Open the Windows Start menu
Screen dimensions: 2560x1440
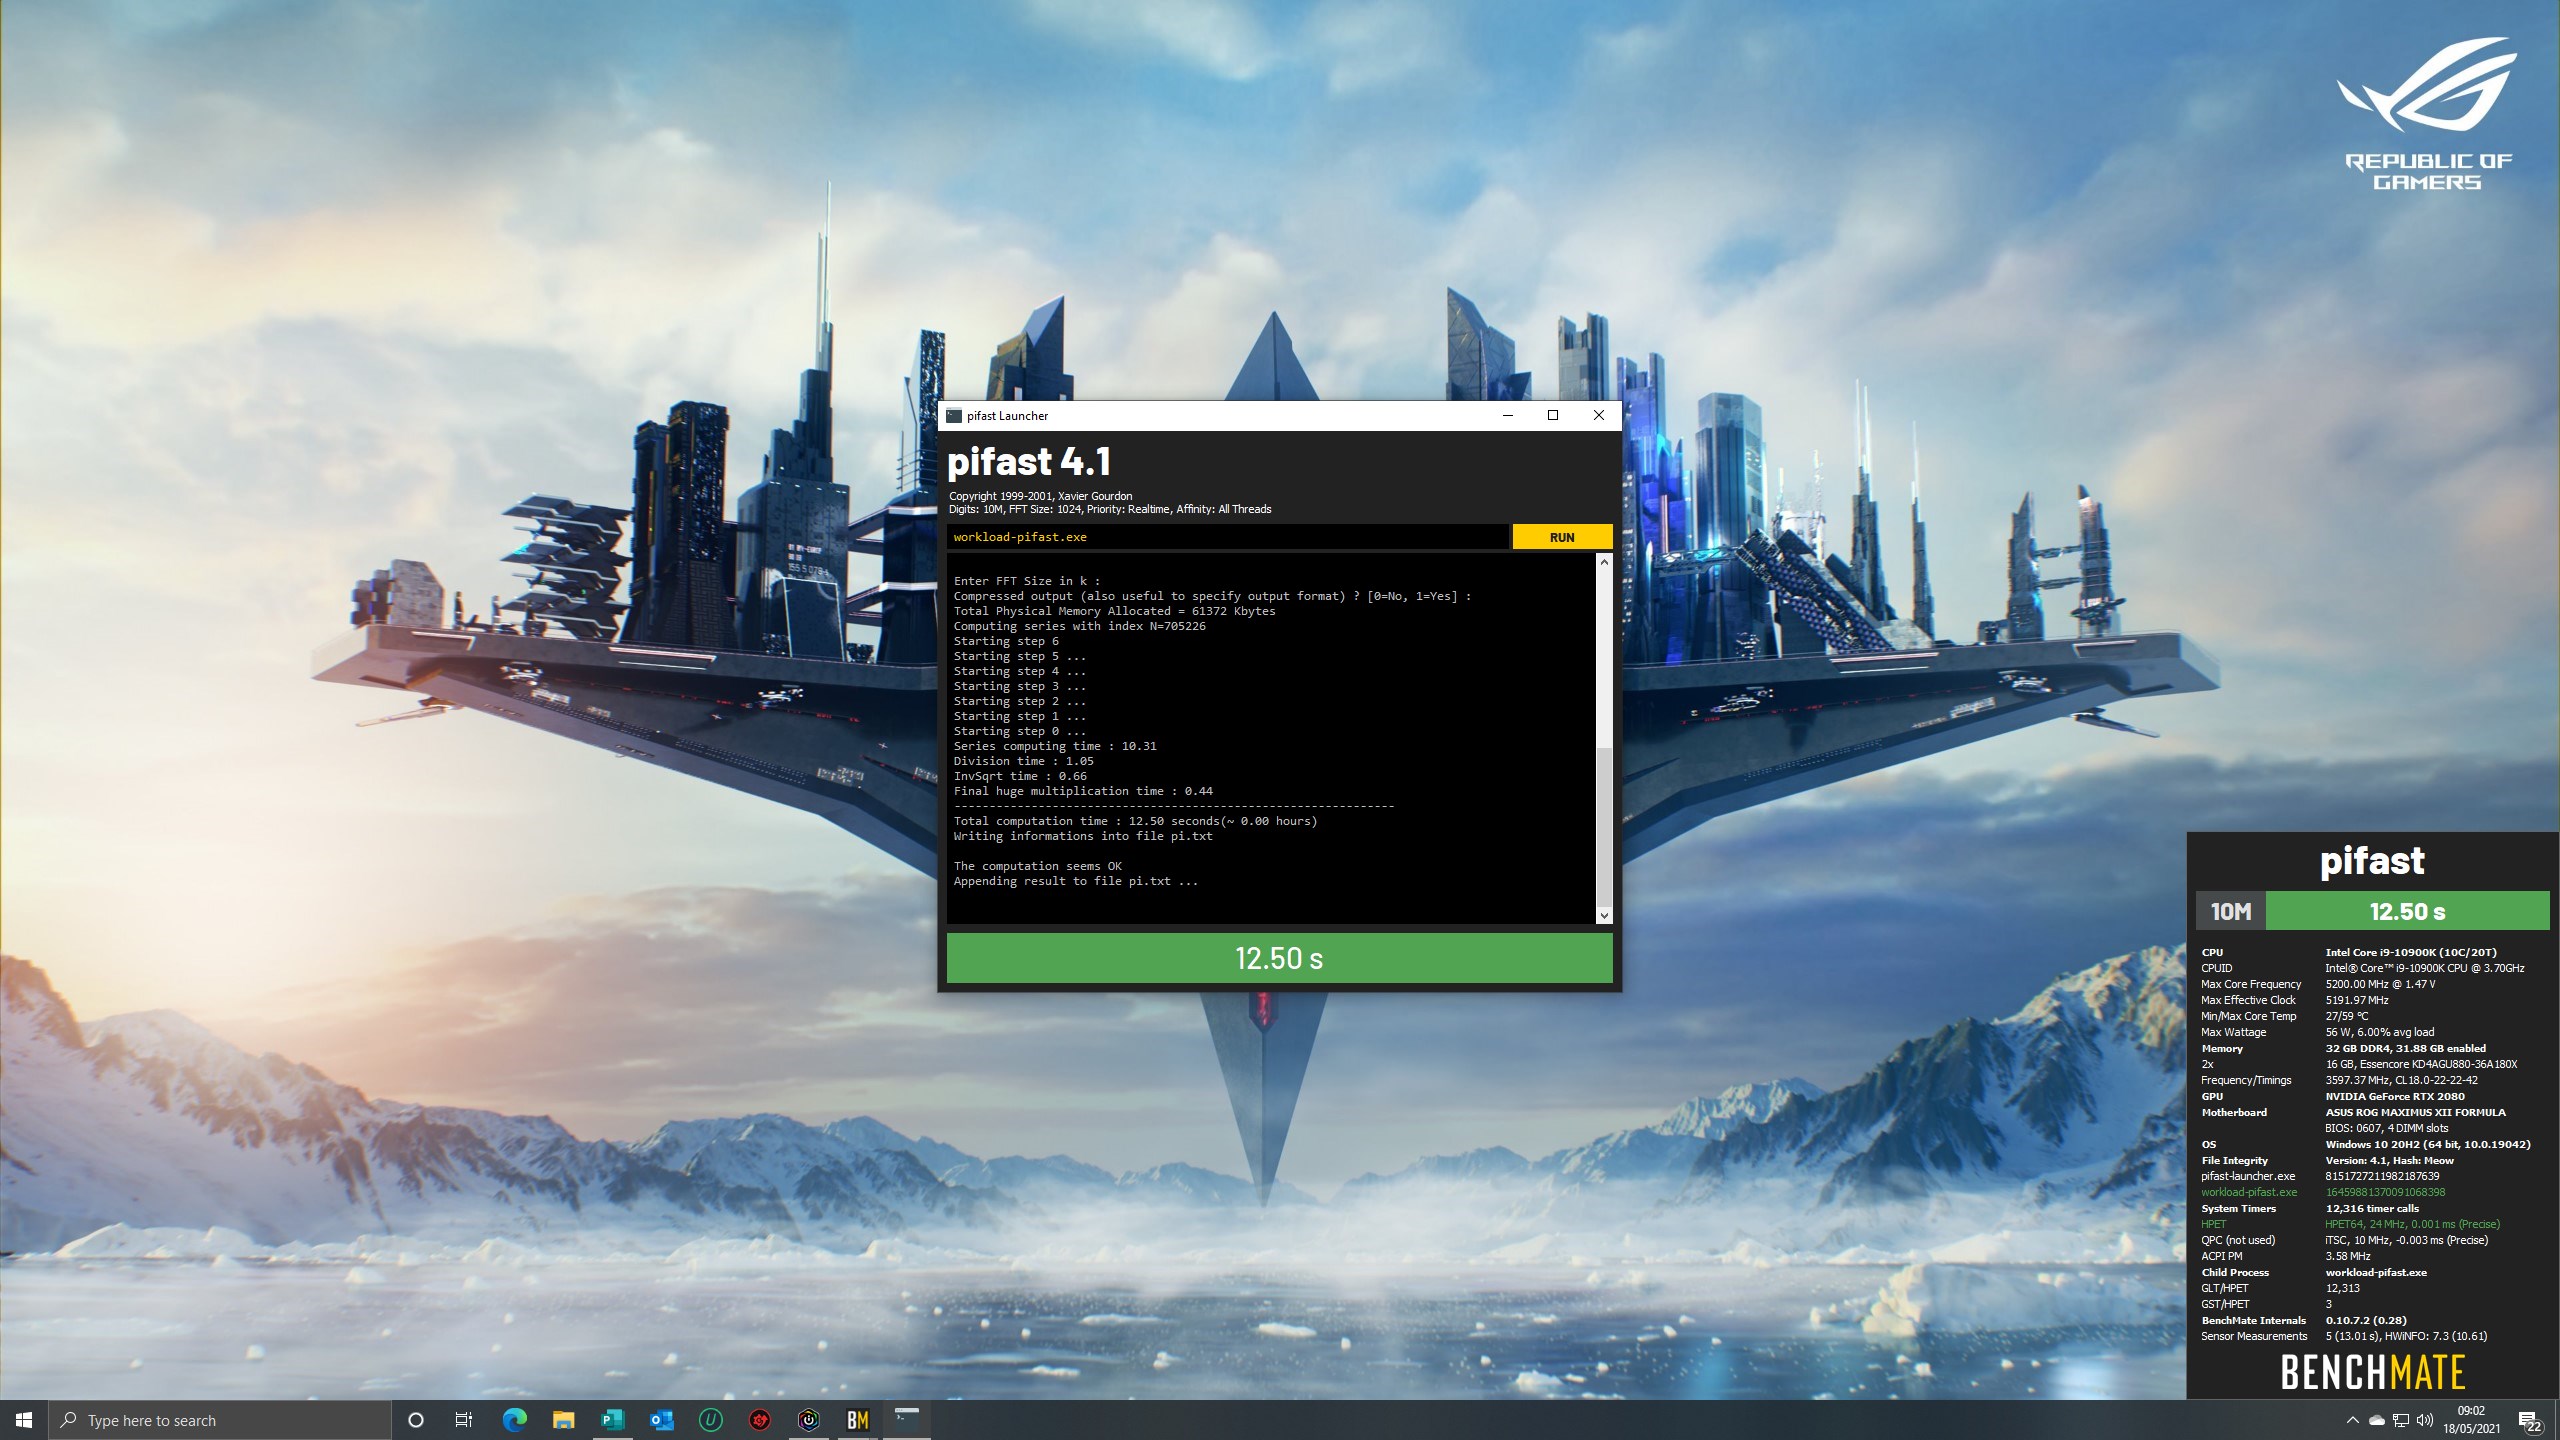(x=24, y=1420)
